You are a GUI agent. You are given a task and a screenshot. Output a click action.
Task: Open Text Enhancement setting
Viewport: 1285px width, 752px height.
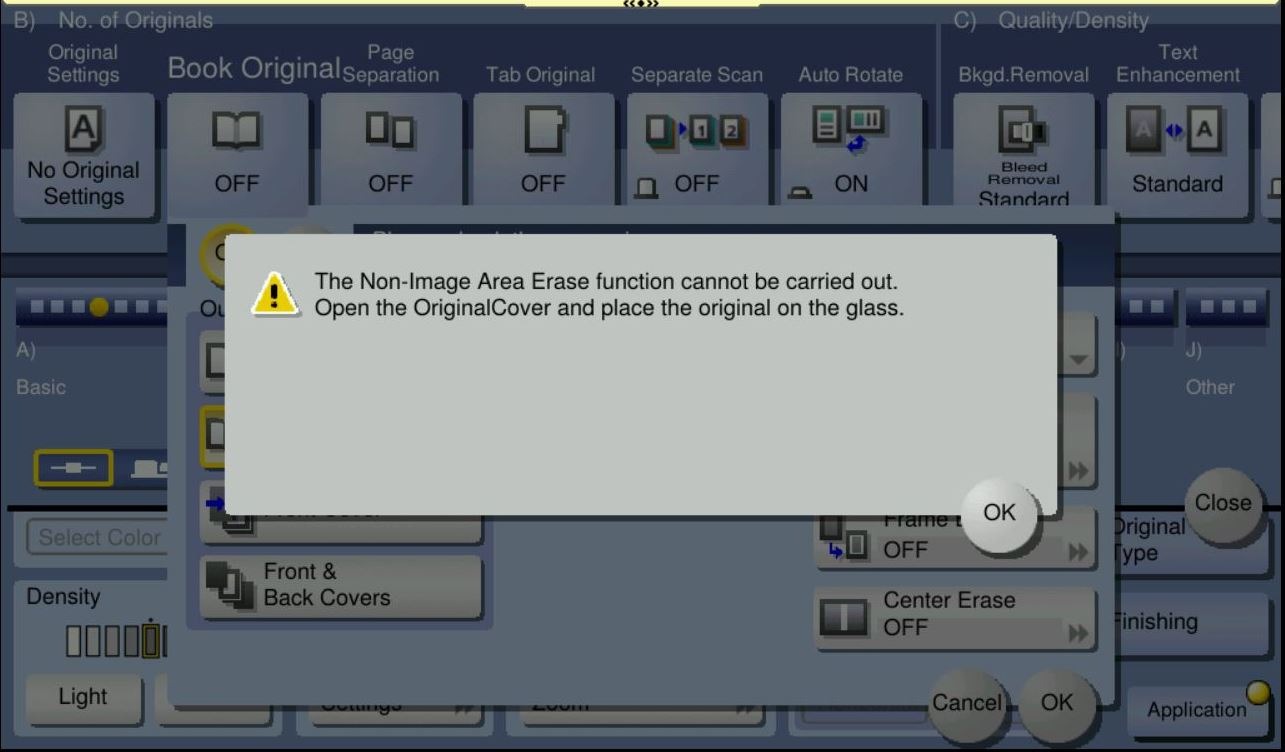pos(1177,155)
